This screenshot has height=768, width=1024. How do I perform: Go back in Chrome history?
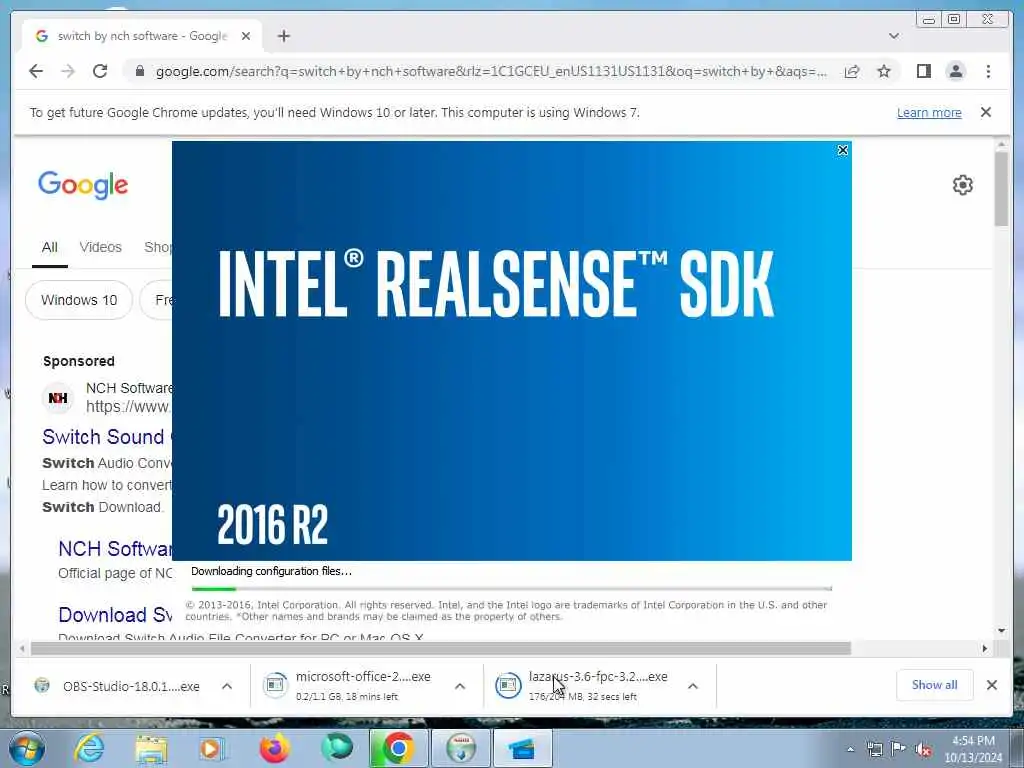click(x=36, y=71)
